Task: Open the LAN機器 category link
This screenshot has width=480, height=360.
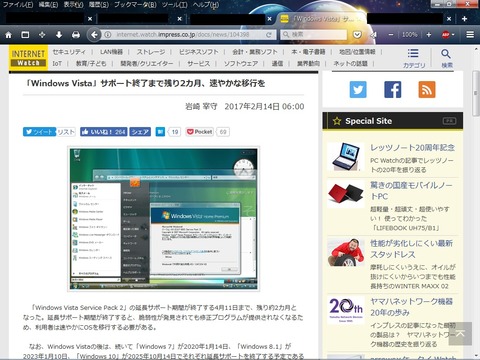Action: click(111, 52)
